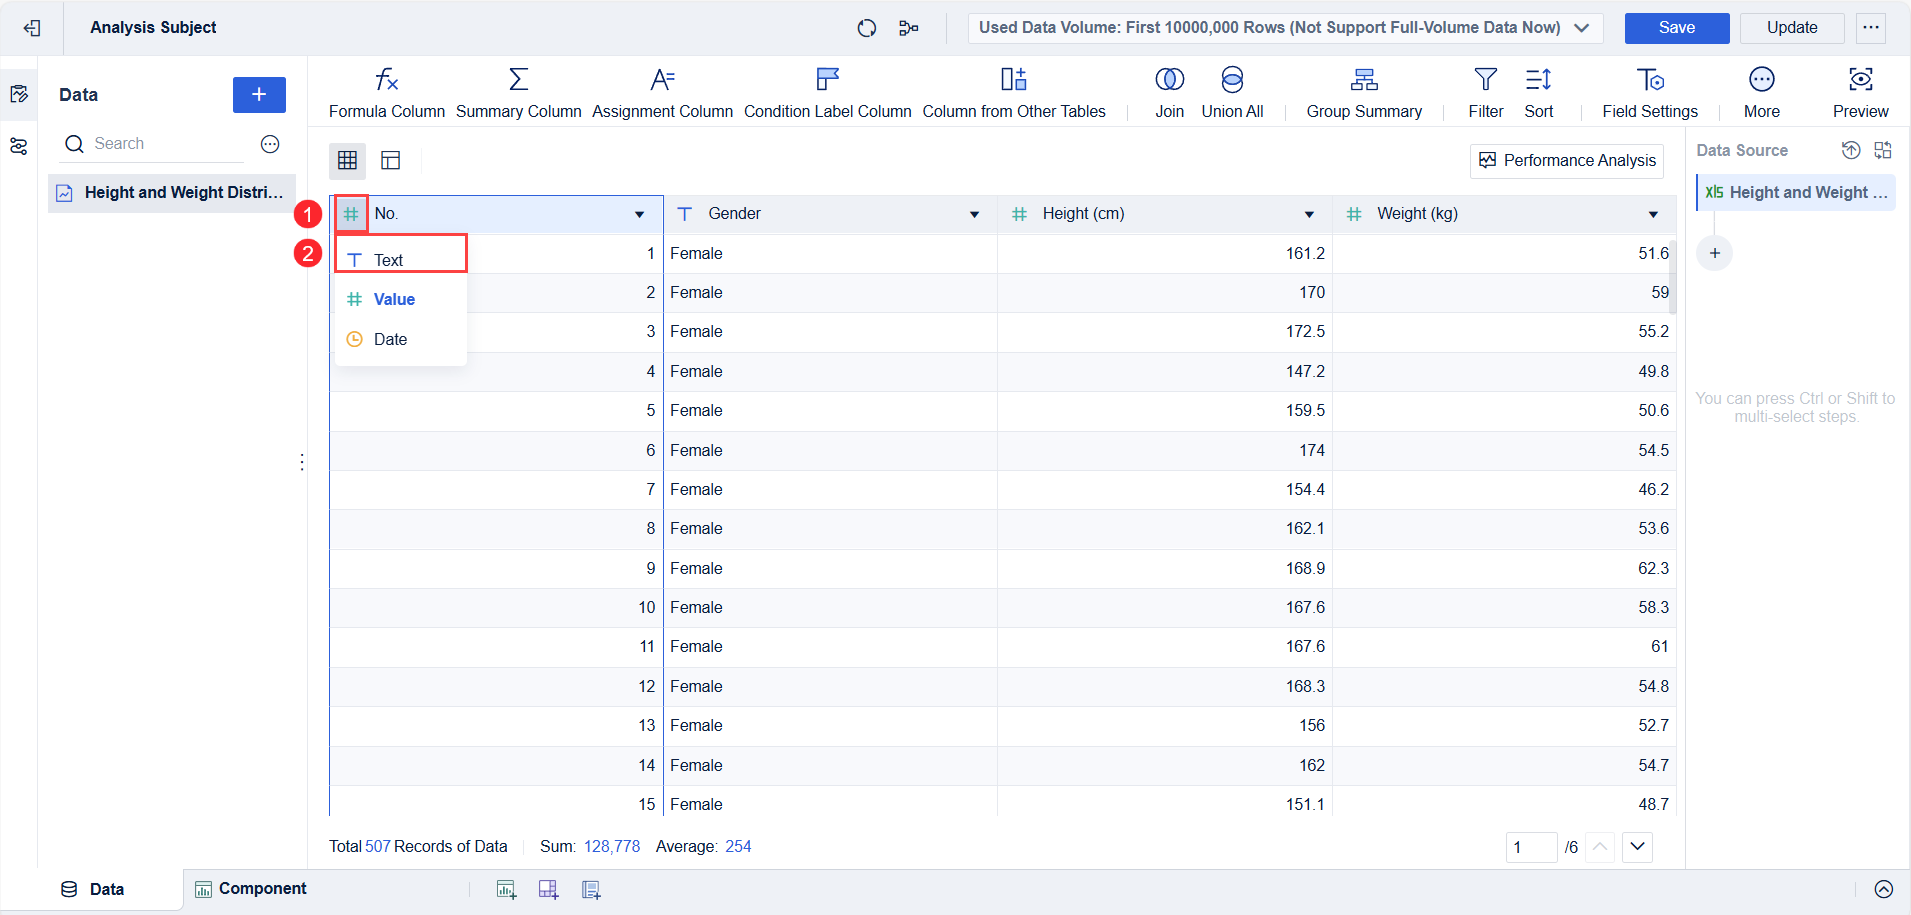Choose Text as the field type
Image resolution: width=1911 pixels, height=915 pixels.
[401, 260]
